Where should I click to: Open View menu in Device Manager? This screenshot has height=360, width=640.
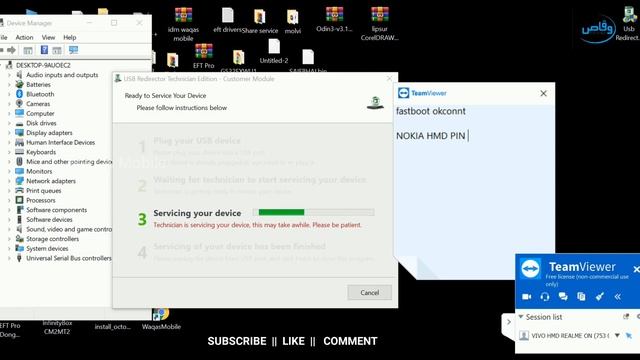(48, 37)
